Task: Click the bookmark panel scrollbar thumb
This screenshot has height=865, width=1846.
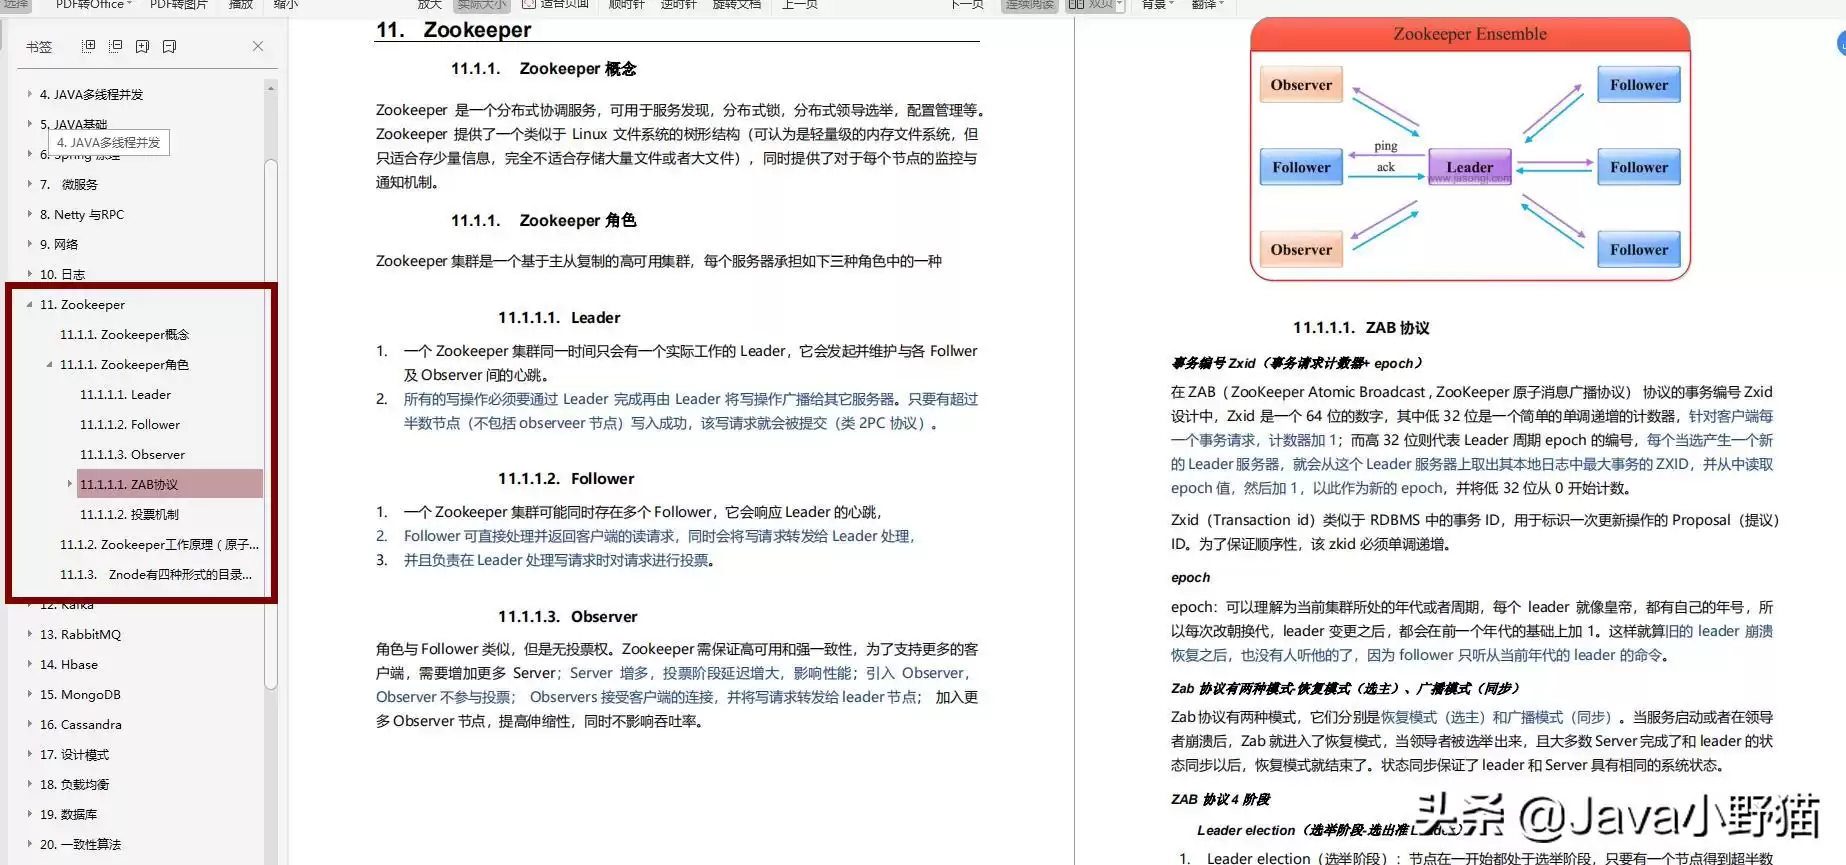Action: point(270,424)
